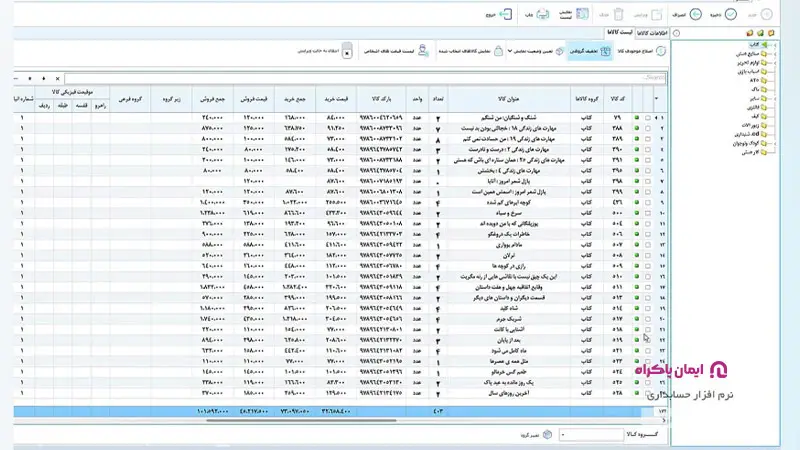Click the green status dot on row 79
This screenshot has width=800, height=450.
click(637, 118)
